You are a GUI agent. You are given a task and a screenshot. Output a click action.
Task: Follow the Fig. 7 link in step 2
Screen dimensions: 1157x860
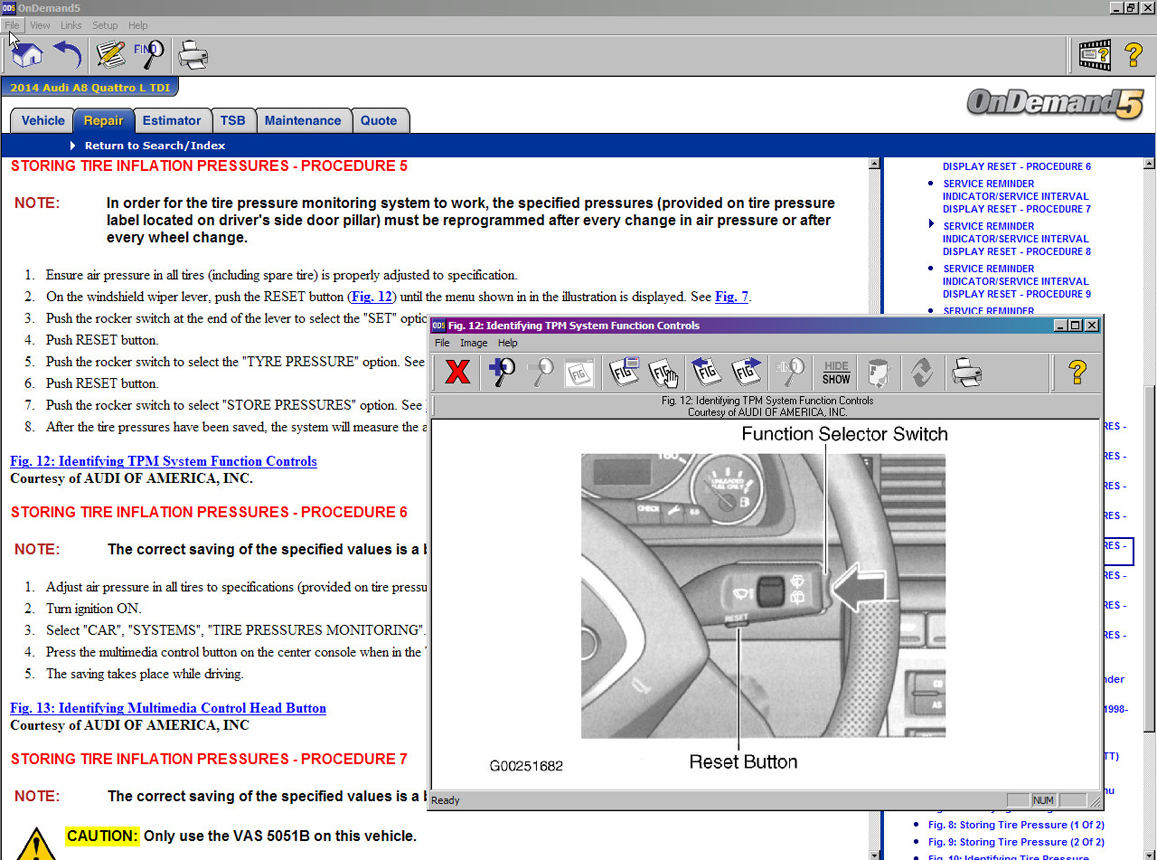click(731, 297)
